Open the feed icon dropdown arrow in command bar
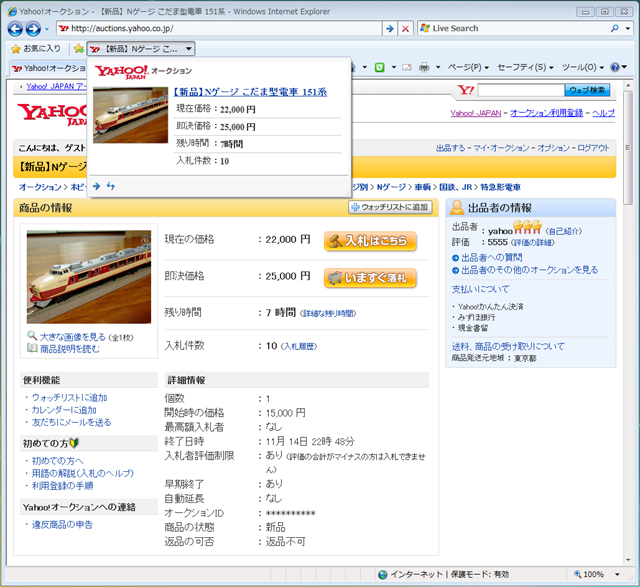 point(393,67)
